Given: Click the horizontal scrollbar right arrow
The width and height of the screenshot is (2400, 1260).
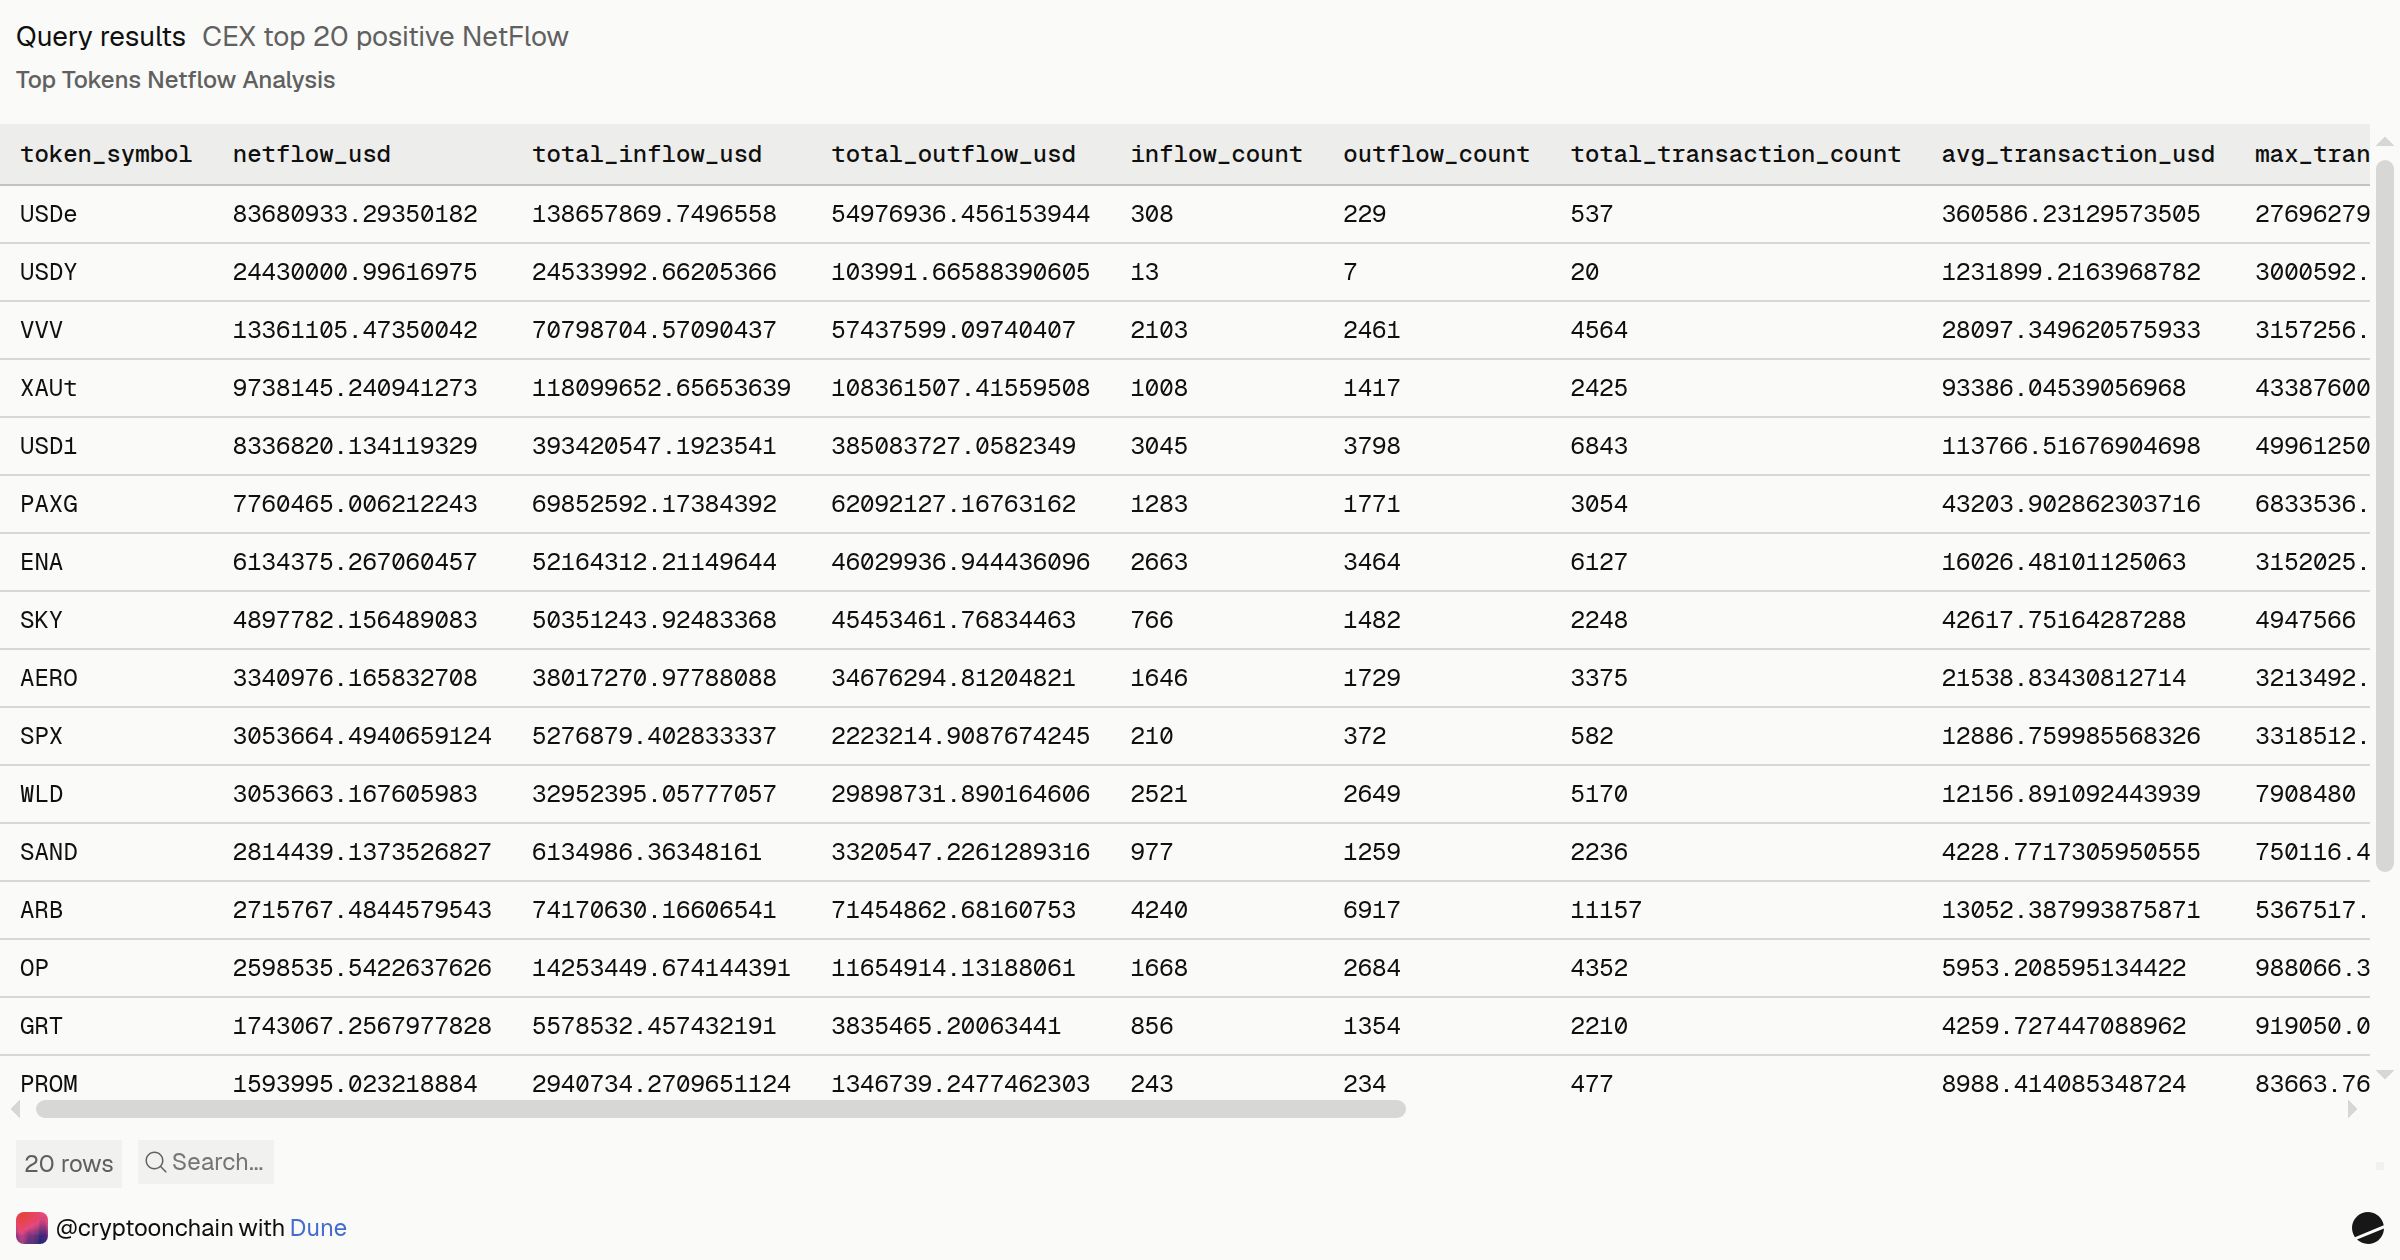Looking at the screenshot, I should (x=2352, y=1109).
